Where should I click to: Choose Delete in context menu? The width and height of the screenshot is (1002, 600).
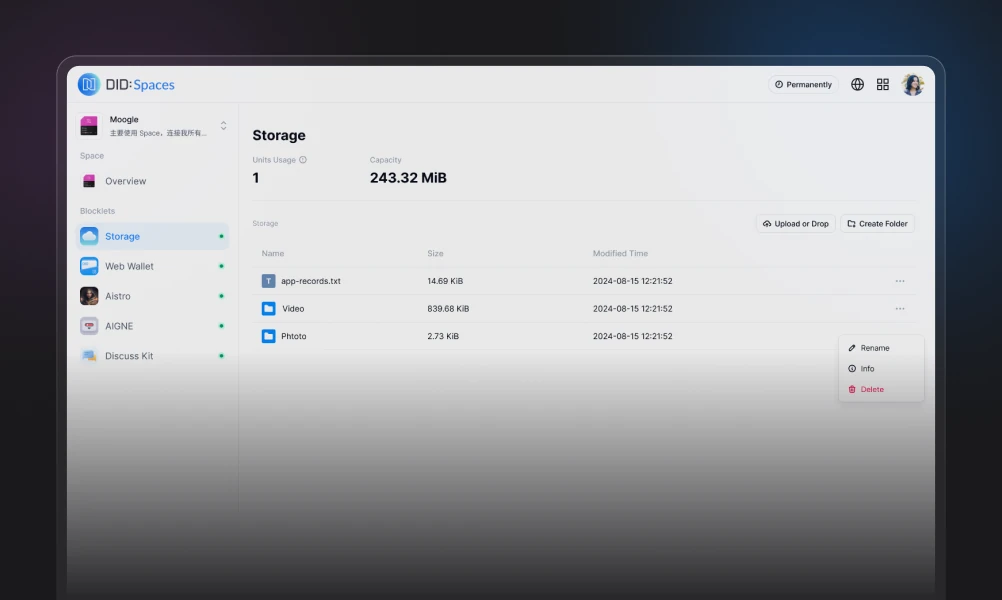tap(881, 389)
